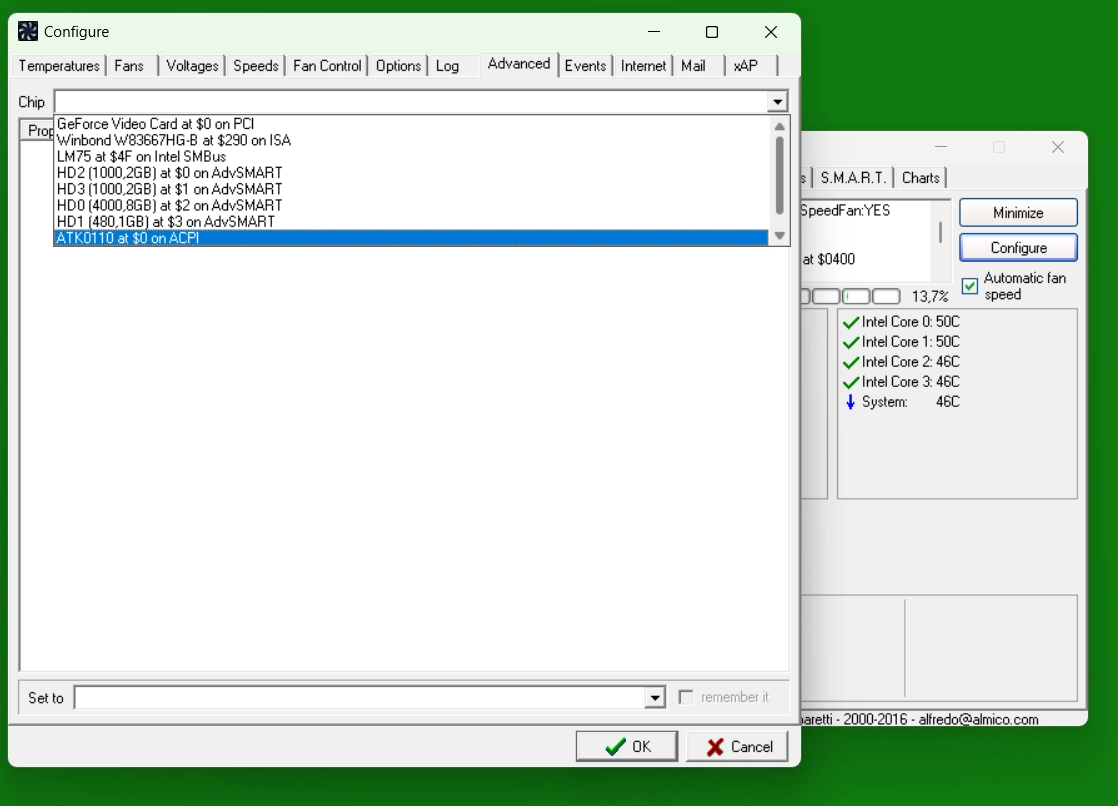
Task: Click the Intel Core 3: 46C reading
Action: click(911, 382)
